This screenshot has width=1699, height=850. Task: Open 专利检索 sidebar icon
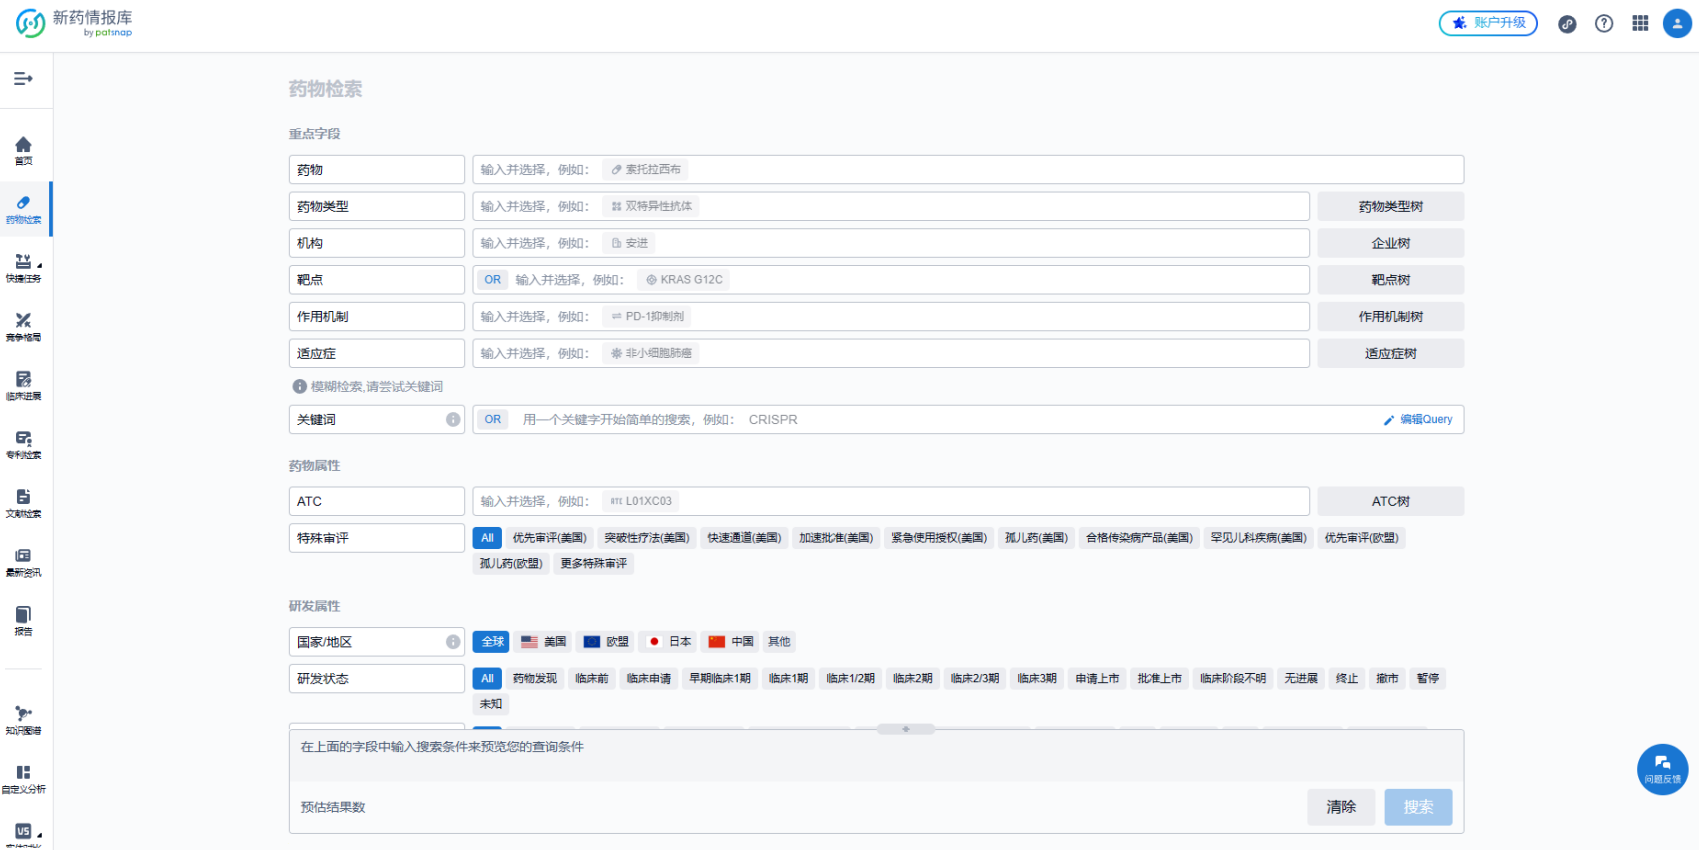pos(23,444)
